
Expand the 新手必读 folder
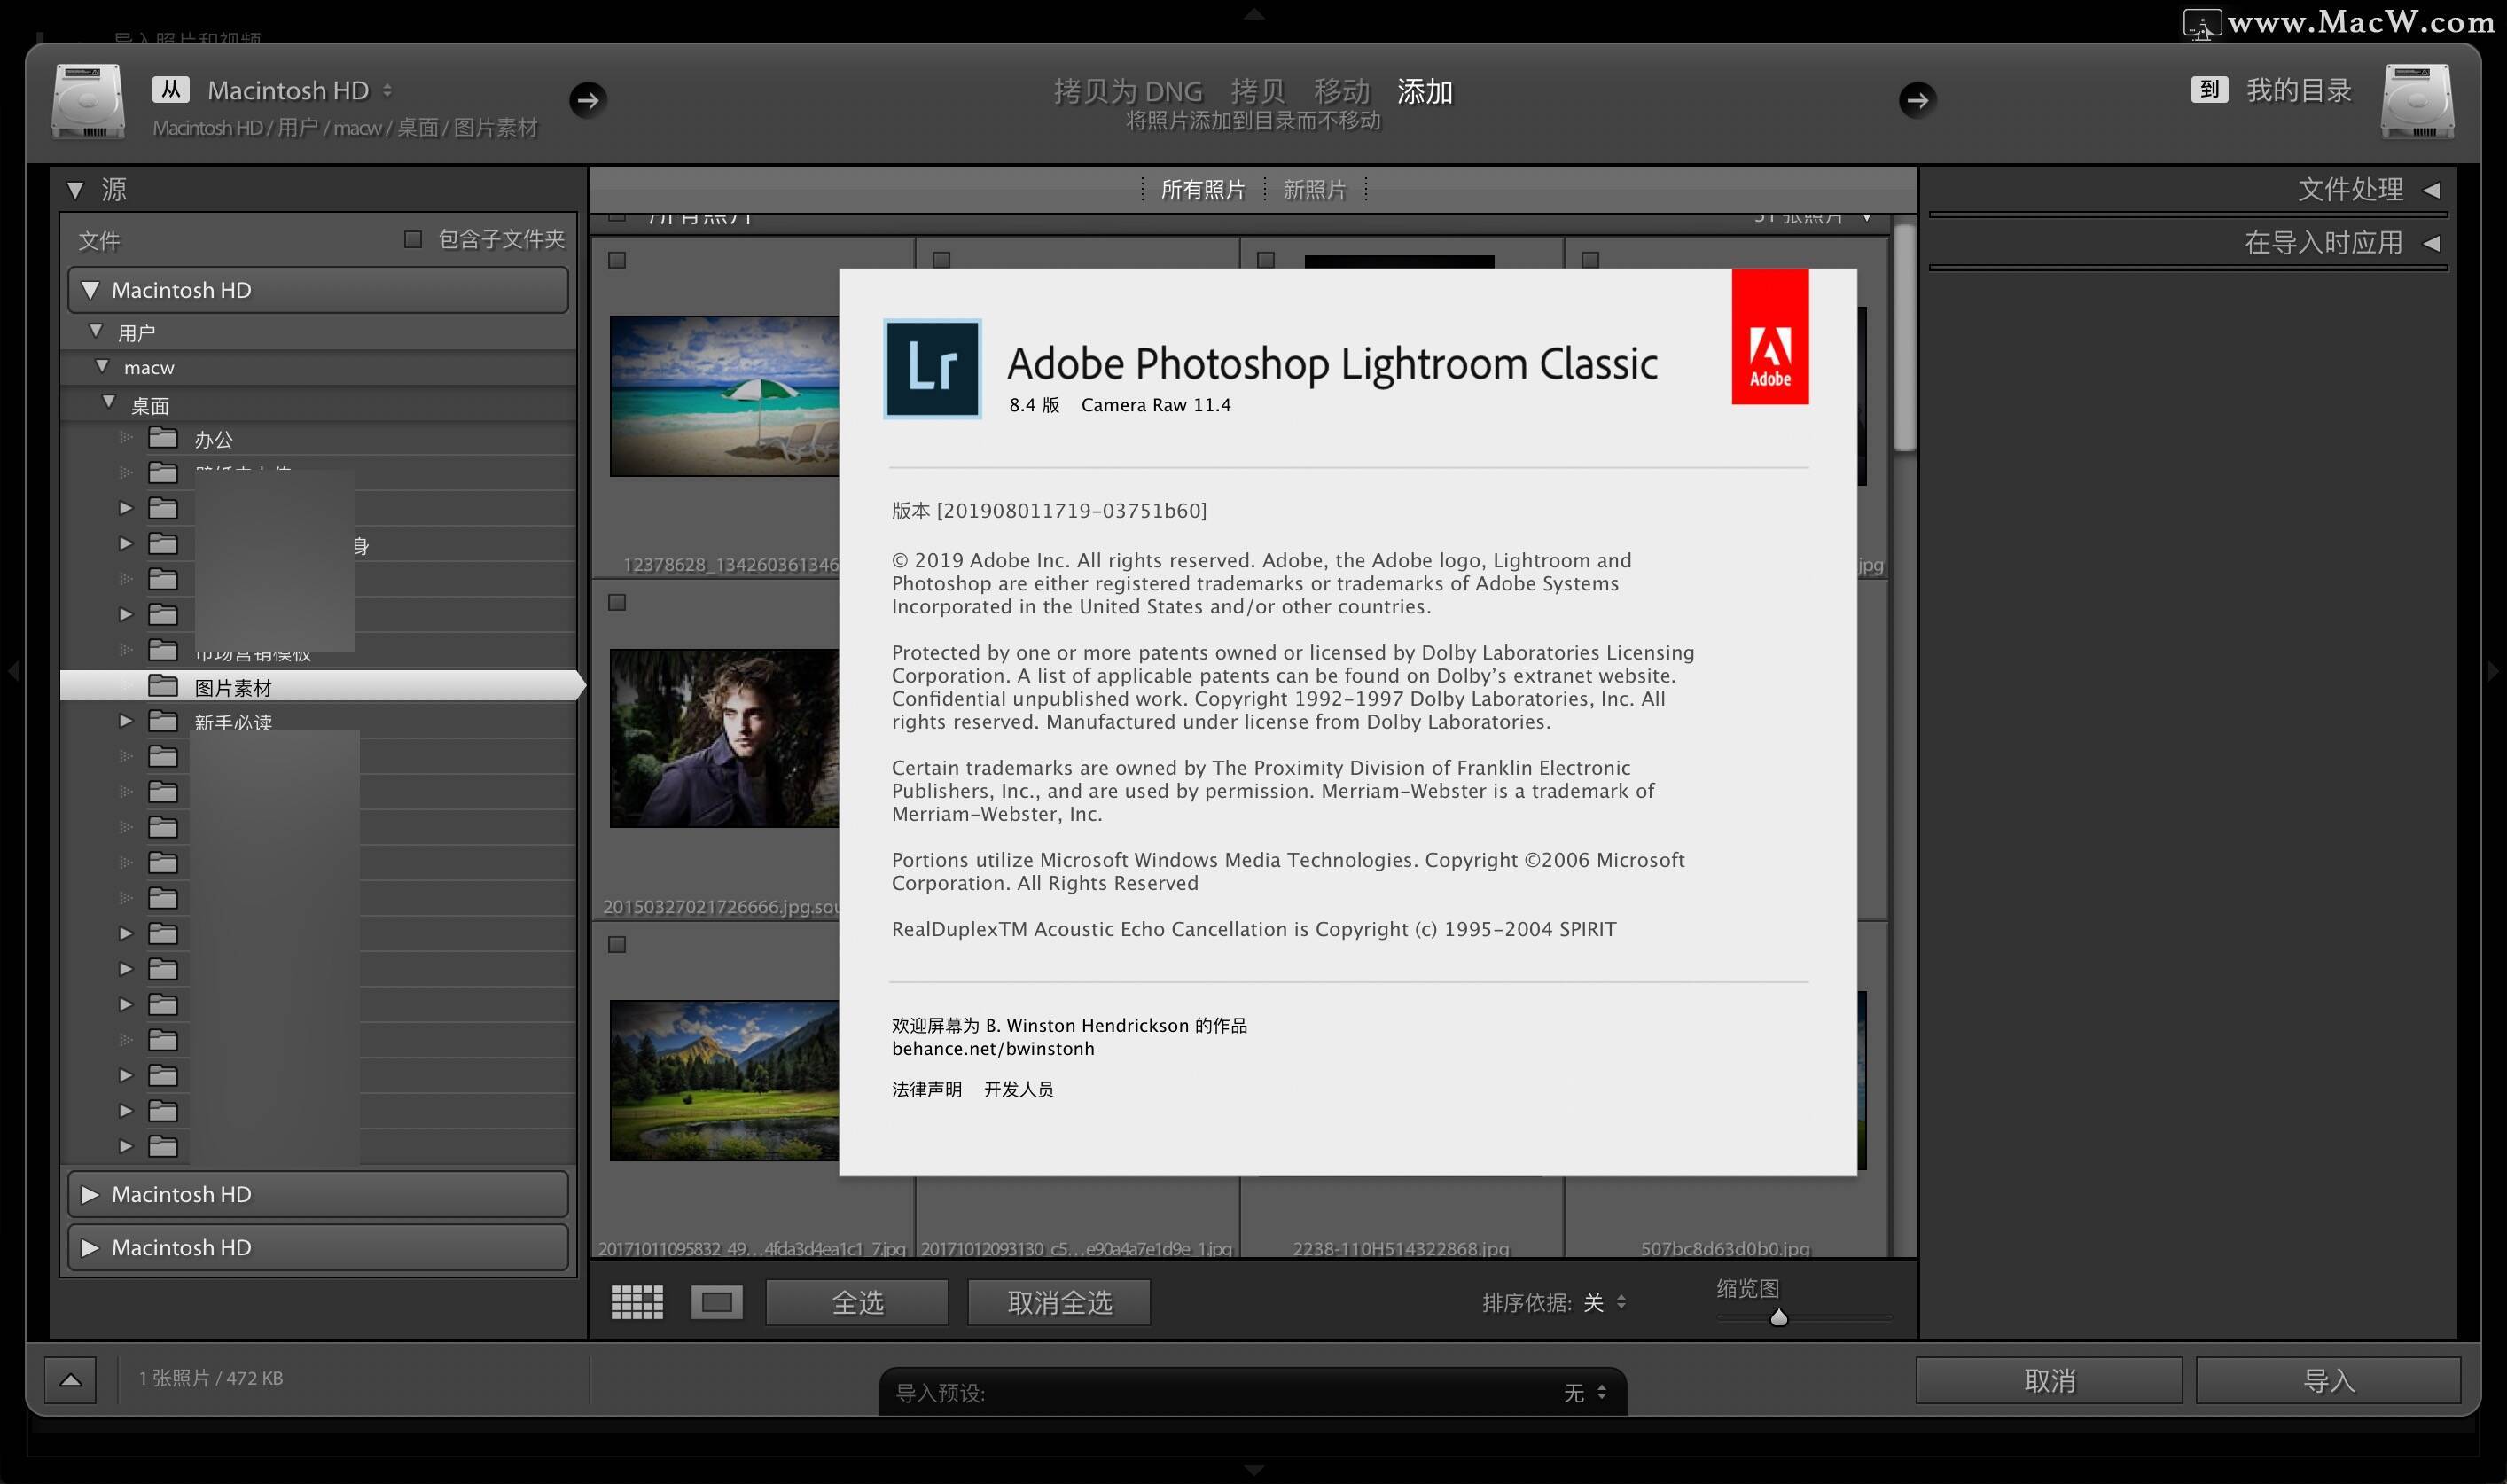tap(126, 720)
